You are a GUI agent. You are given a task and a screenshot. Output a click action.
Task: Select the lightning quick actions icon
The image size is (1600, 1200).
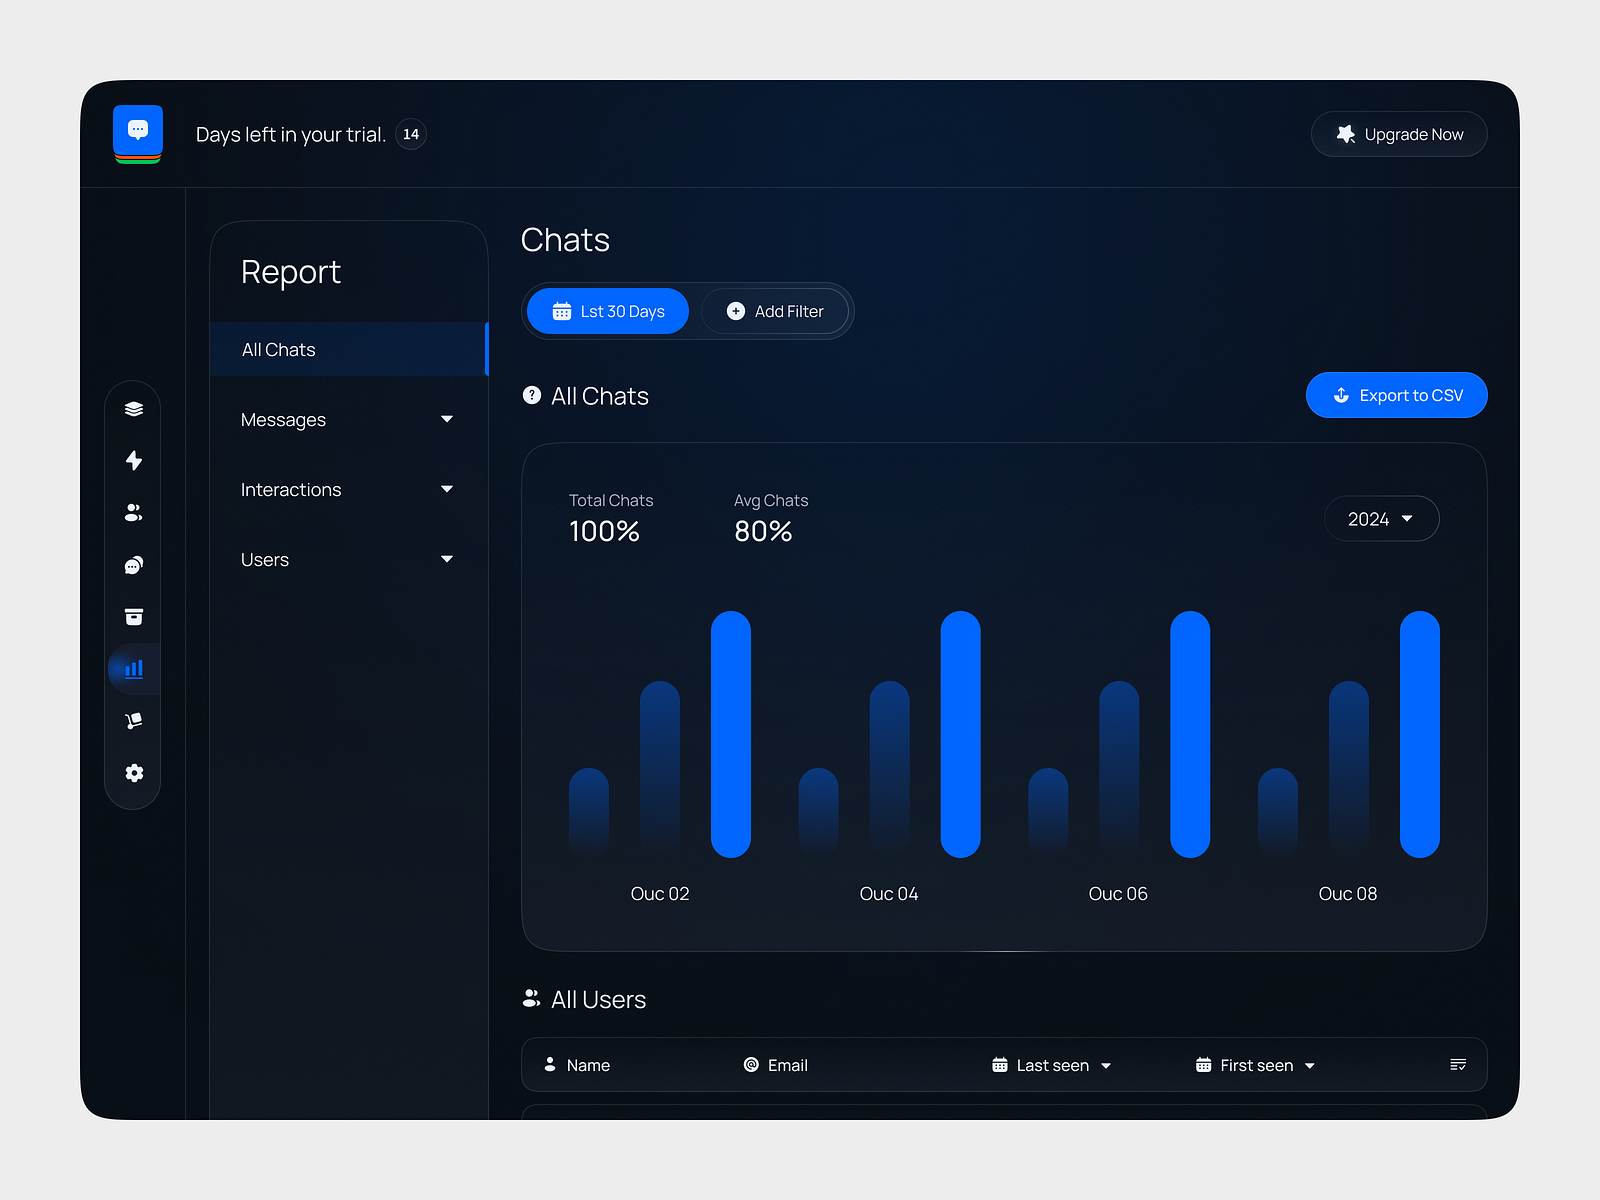[x=133, y=461]
